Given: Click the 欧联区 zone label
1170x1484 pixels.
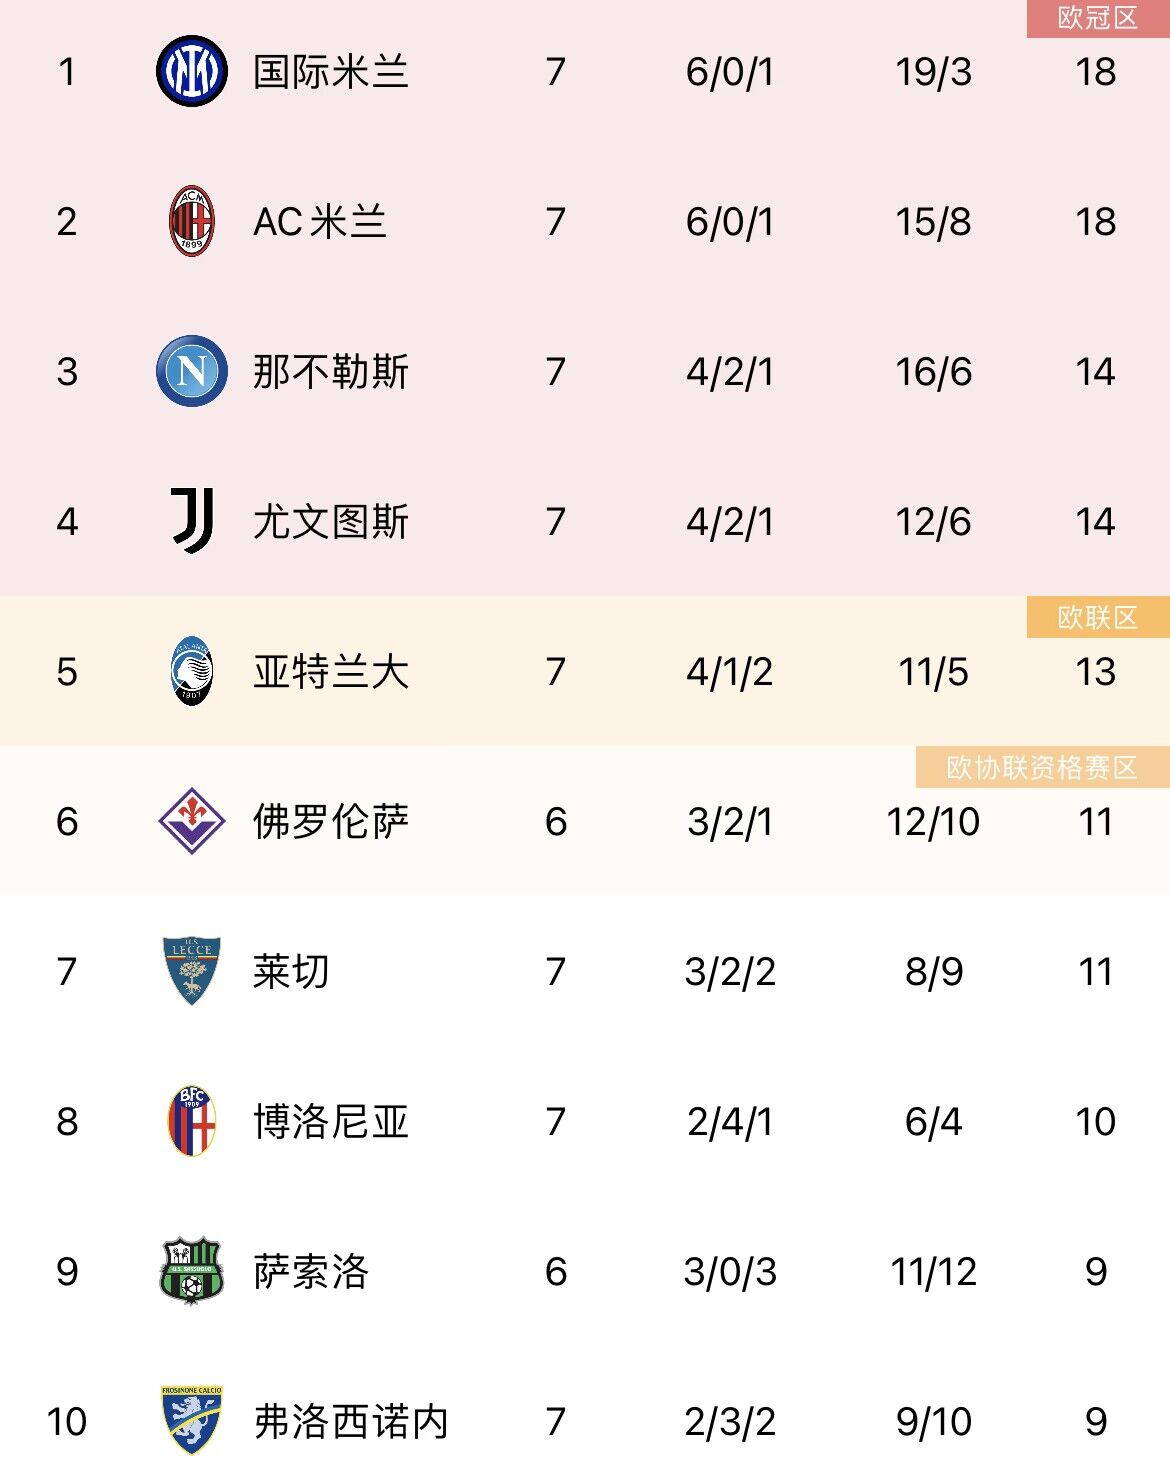Looking at the screenshot, I should pos(1097,618).
